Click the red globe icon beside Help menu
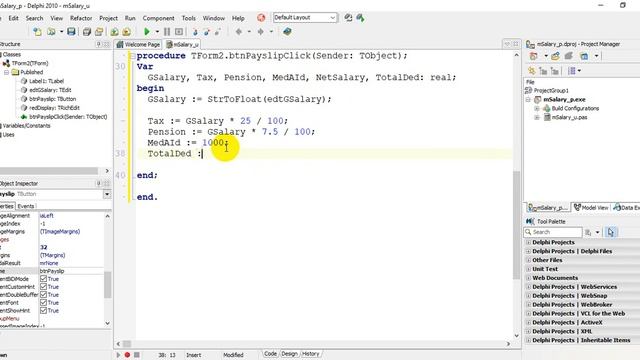 pyautogui.click(x=261, y=18)
